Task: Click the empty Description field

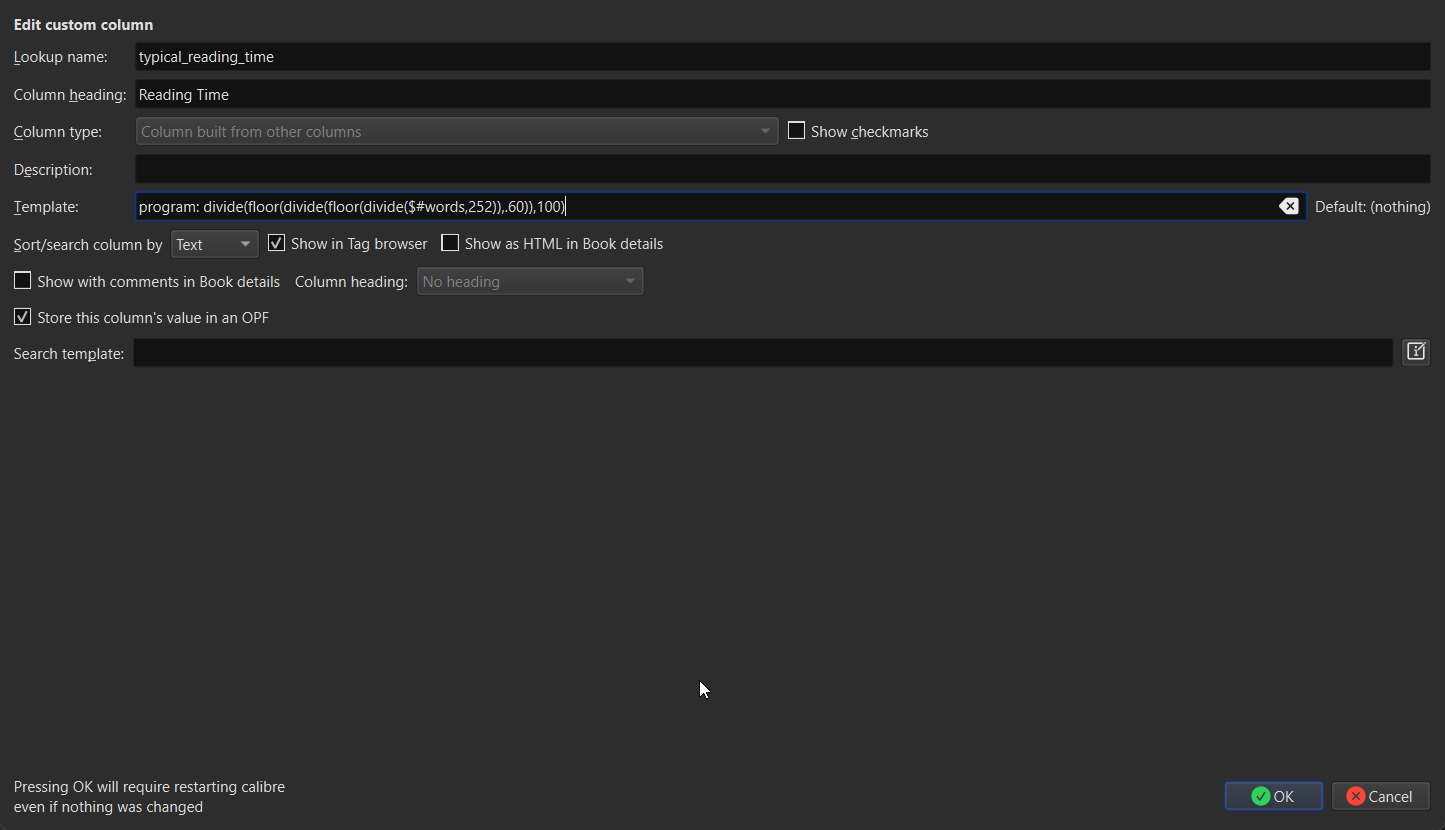Action: pyautogui.click(x=782, y=170)
